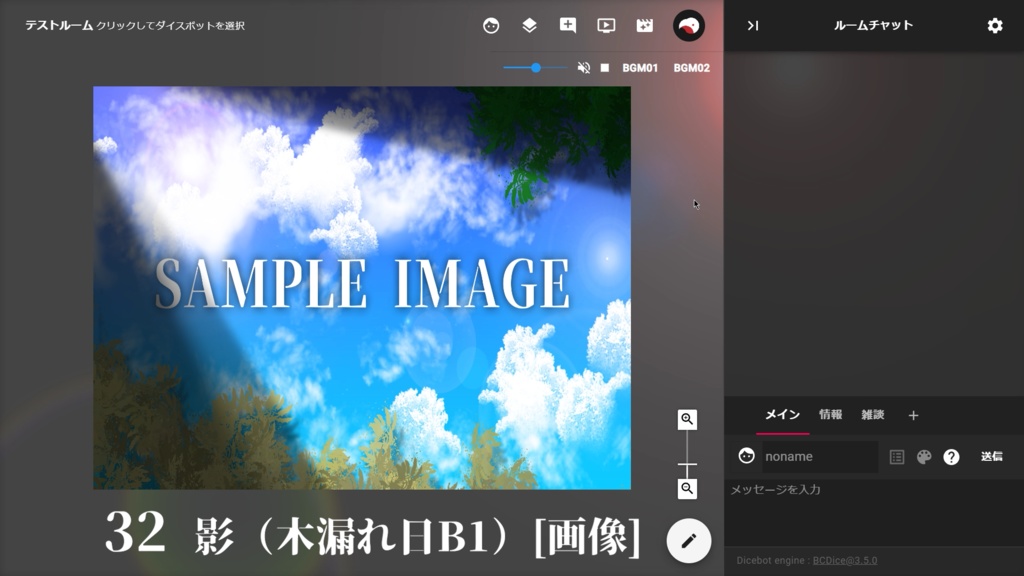Click the room owner avatar icon
Image resolution: width=1024 pixels, height=576 pixels.
click(x=689, y=26)
